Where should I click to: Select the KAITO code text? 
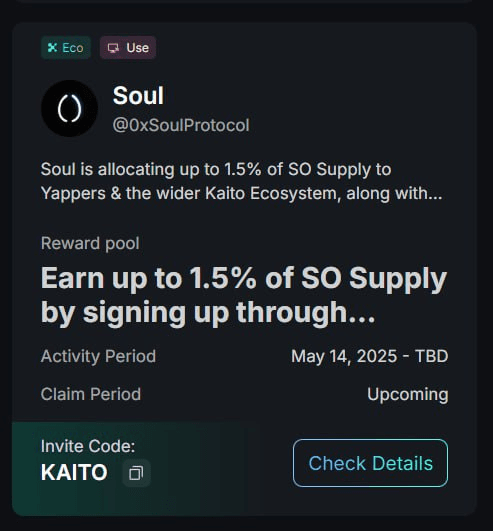point(74,472)
